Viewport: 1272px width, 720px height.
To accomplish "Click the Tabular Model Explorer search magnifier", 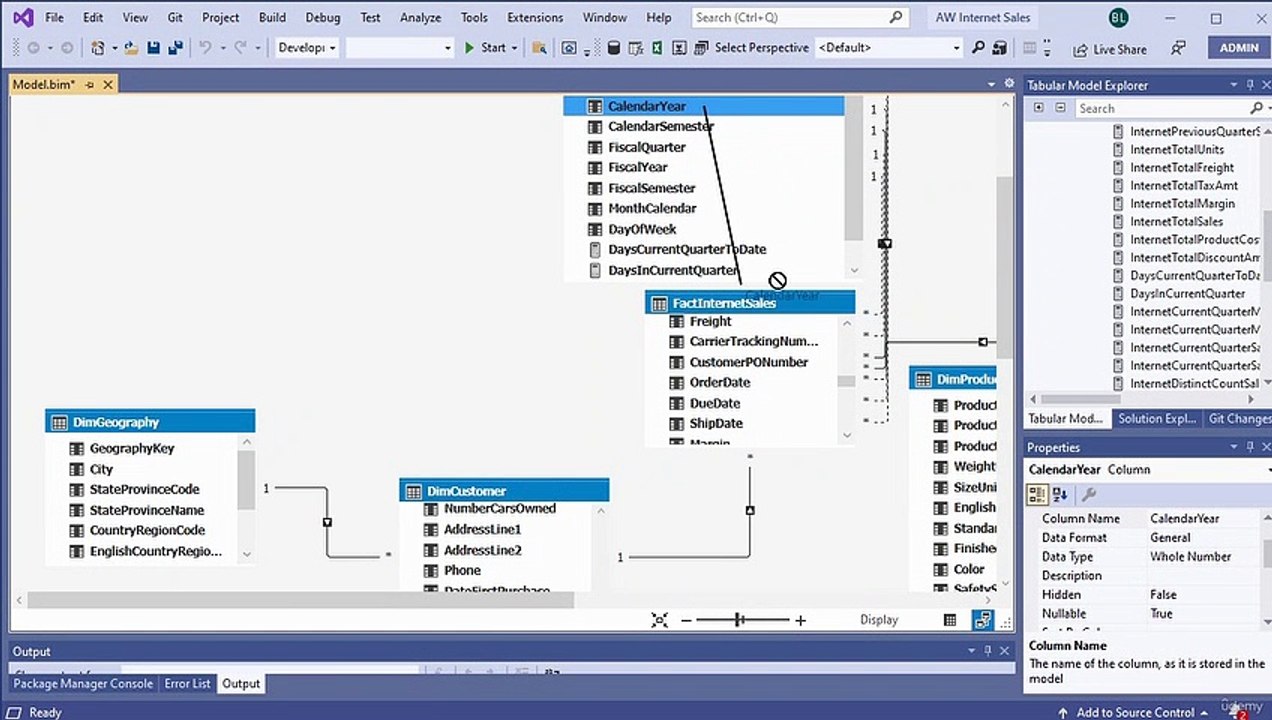I will point(1255,108).
